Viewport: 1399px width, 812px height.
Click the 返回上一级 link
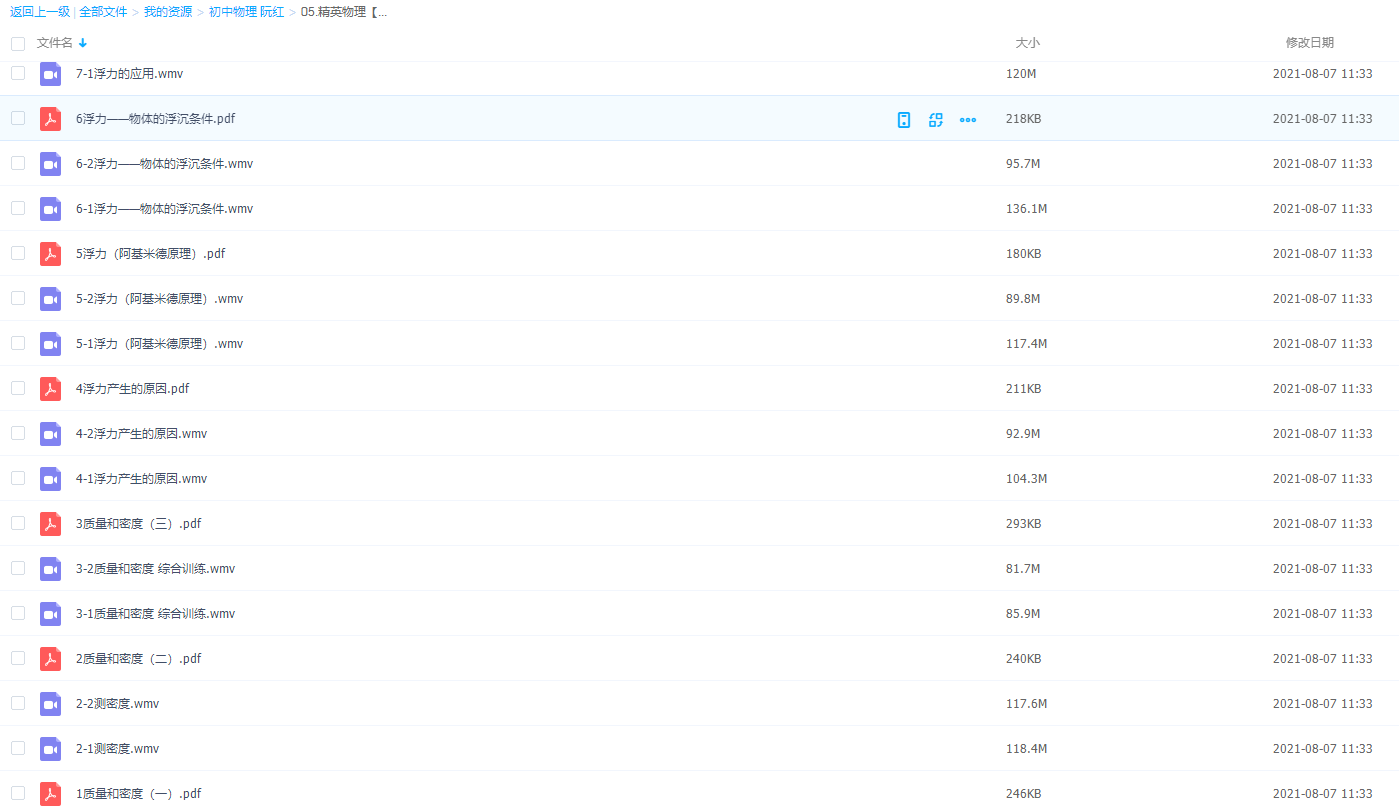click(x=40, y=12)
